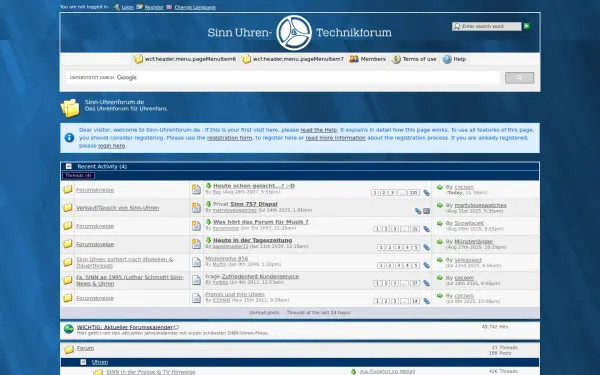This screenshot has width=600, height=375.
Task: Click the Change Language link
Action: pos(195,7)
